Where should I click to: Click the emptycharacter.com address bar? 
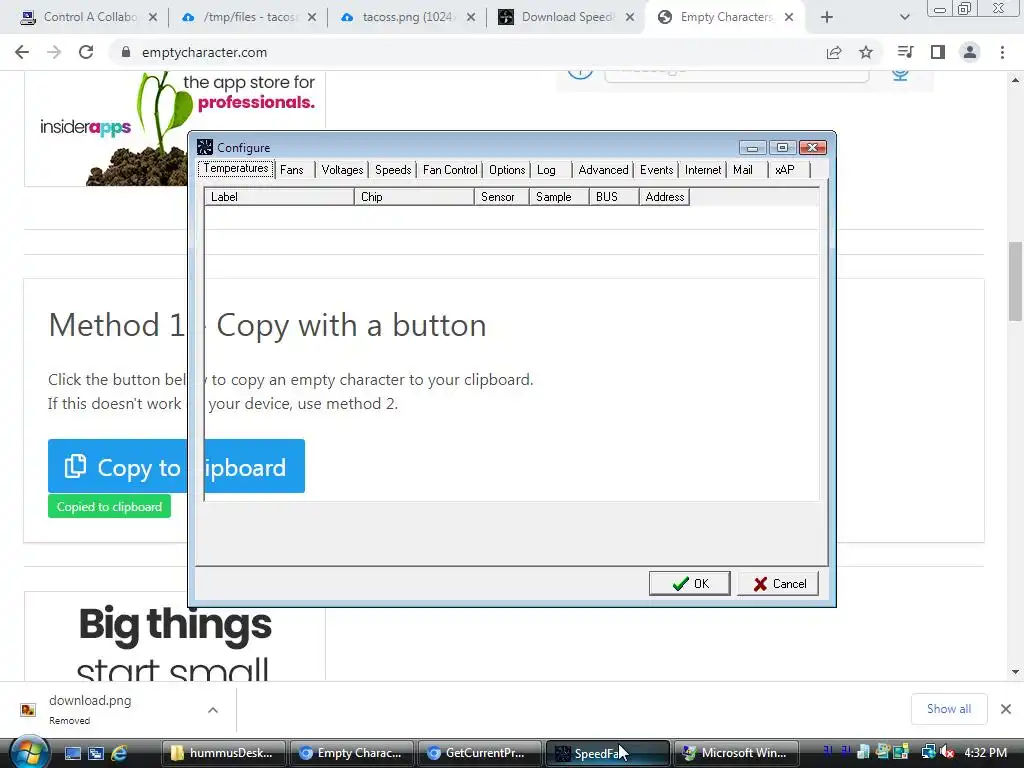(x=470, y=52)
